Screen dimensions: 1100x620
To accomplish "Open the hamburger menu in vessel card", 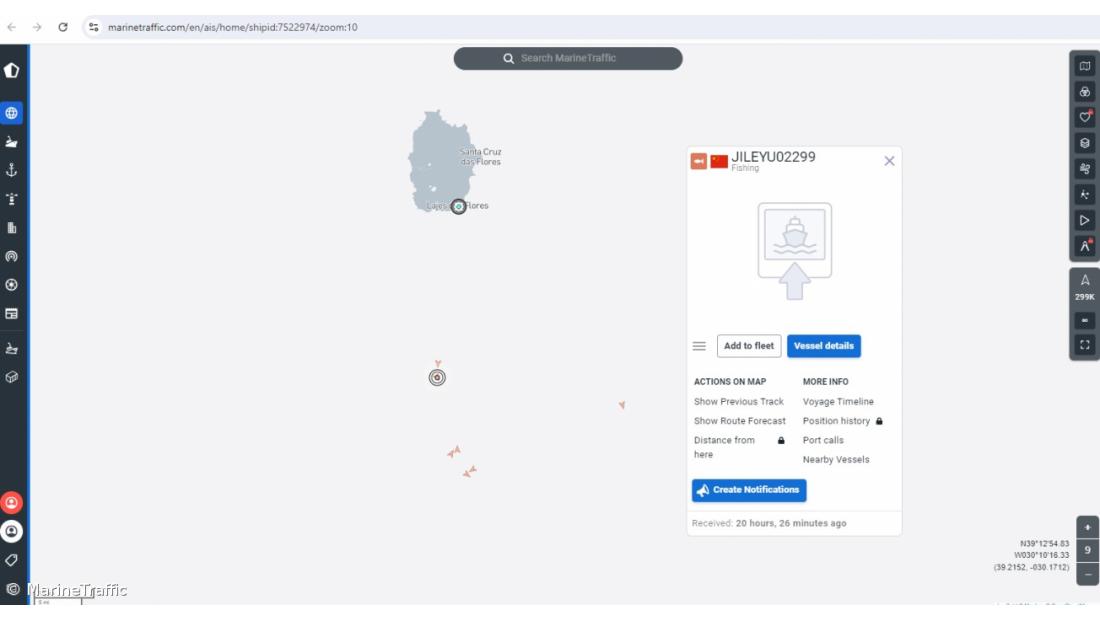I will pos(700,346).
